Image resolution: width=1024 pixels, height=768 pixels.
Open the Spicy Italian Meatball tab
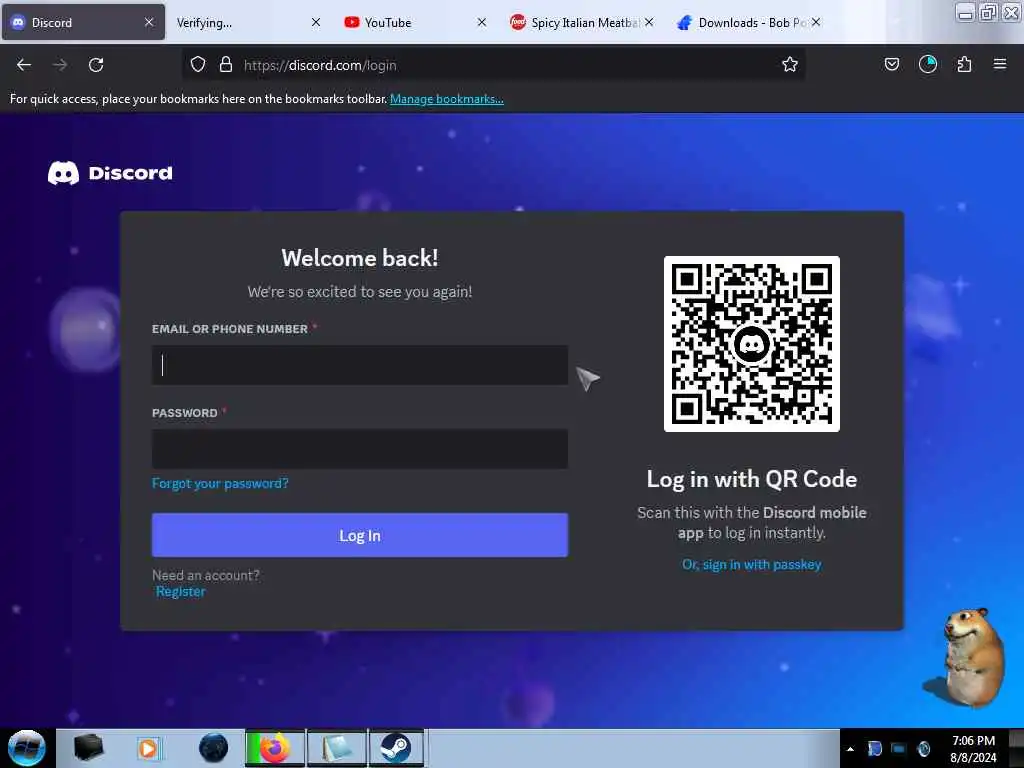[584, 23]
